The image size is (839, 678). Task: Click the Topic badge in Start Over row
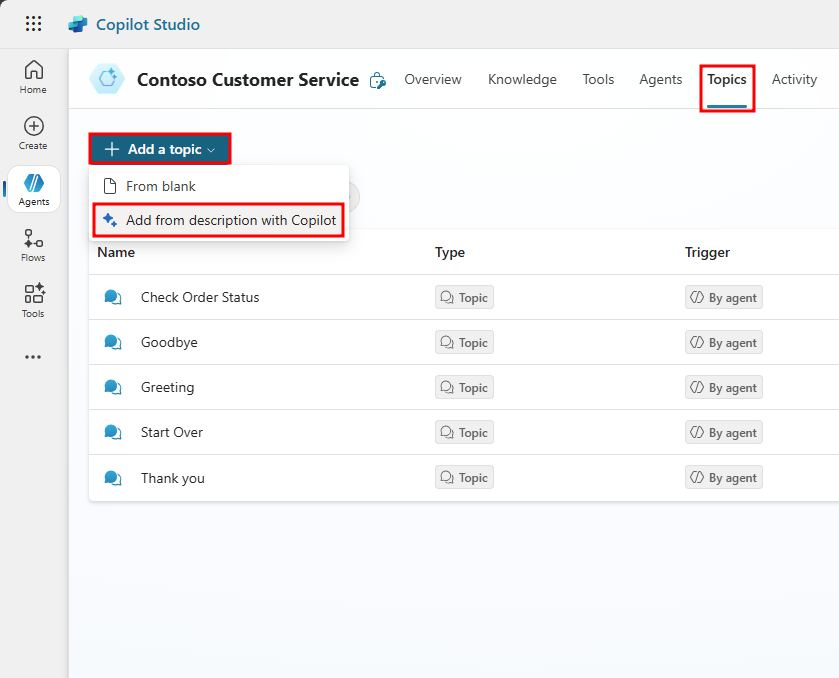[464, 432]
